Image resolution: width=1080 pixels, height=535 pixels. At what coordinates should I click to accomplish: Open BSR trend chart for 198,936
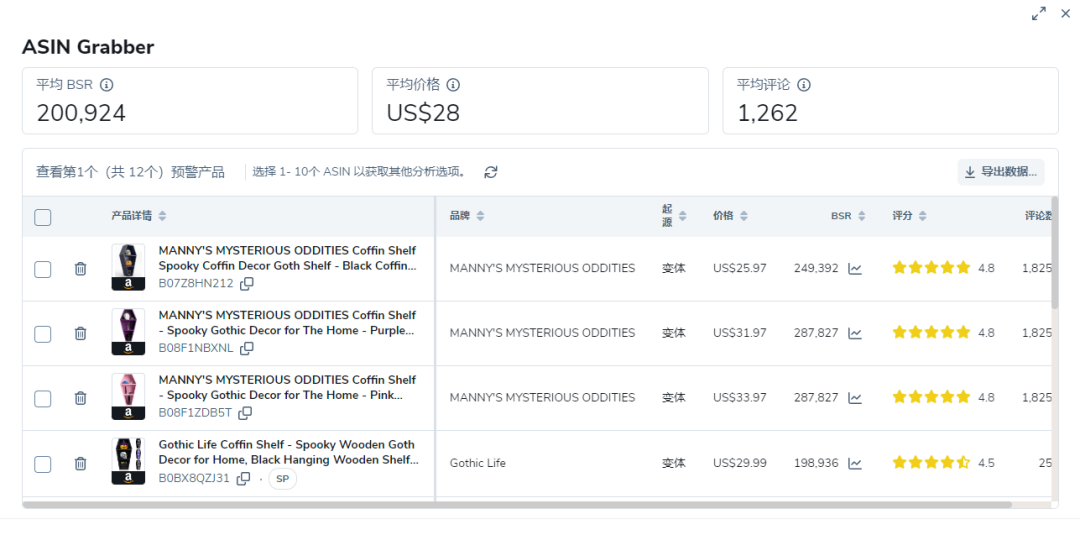click(x=855, y=463)
